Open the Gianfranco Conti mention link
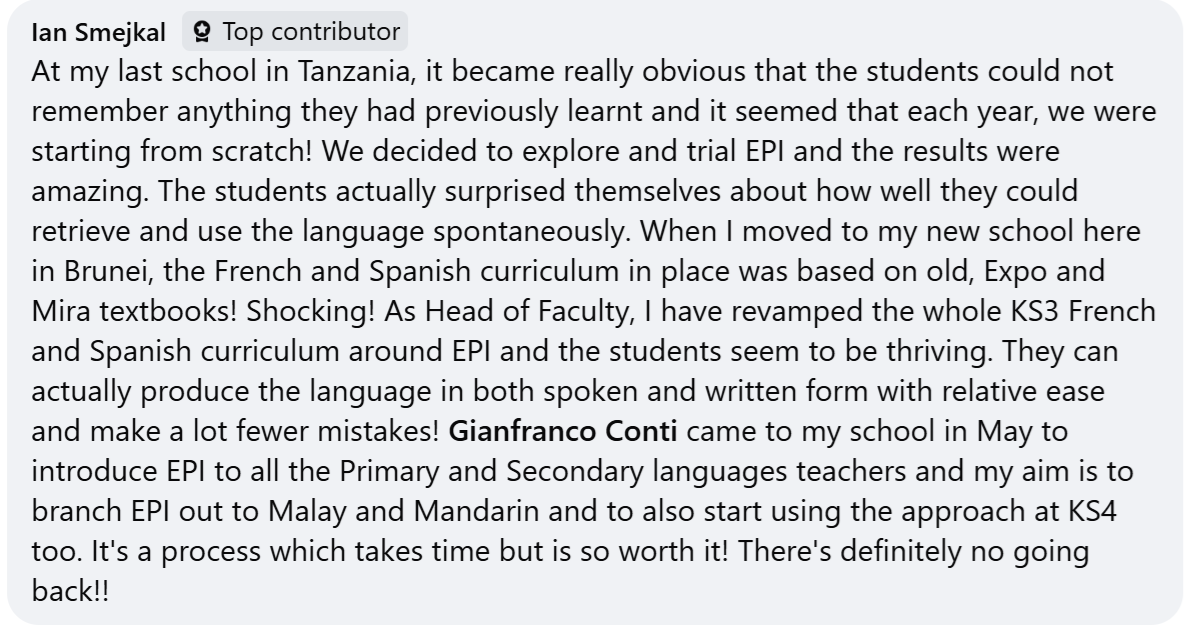Image resolution: width=1195 pixels, height=625 pixels. (563, 432)
